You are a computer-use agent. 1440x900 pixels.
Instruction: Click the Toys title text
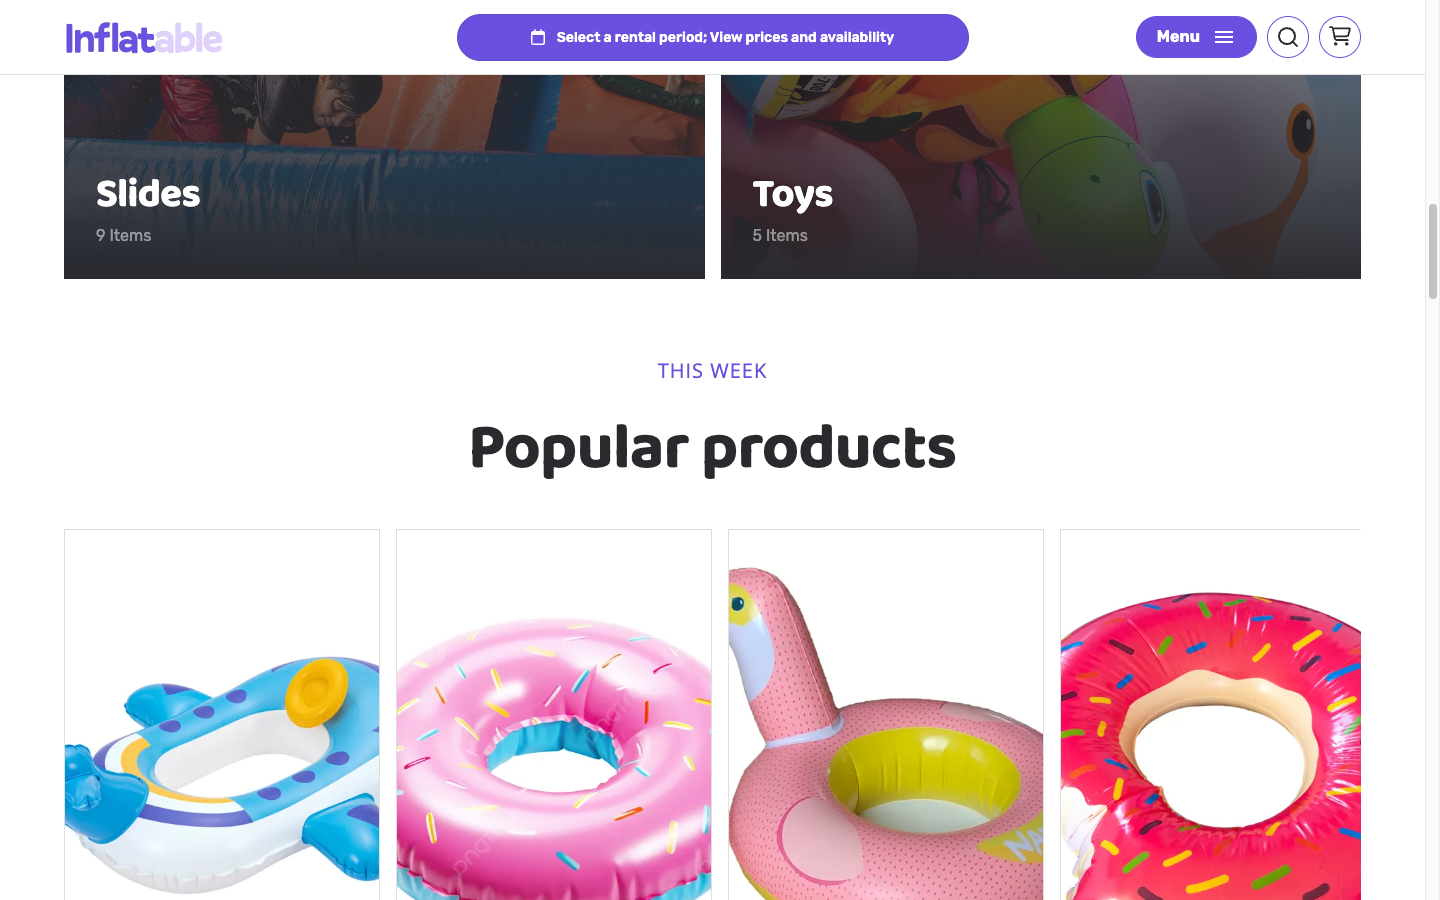(793, 194)
